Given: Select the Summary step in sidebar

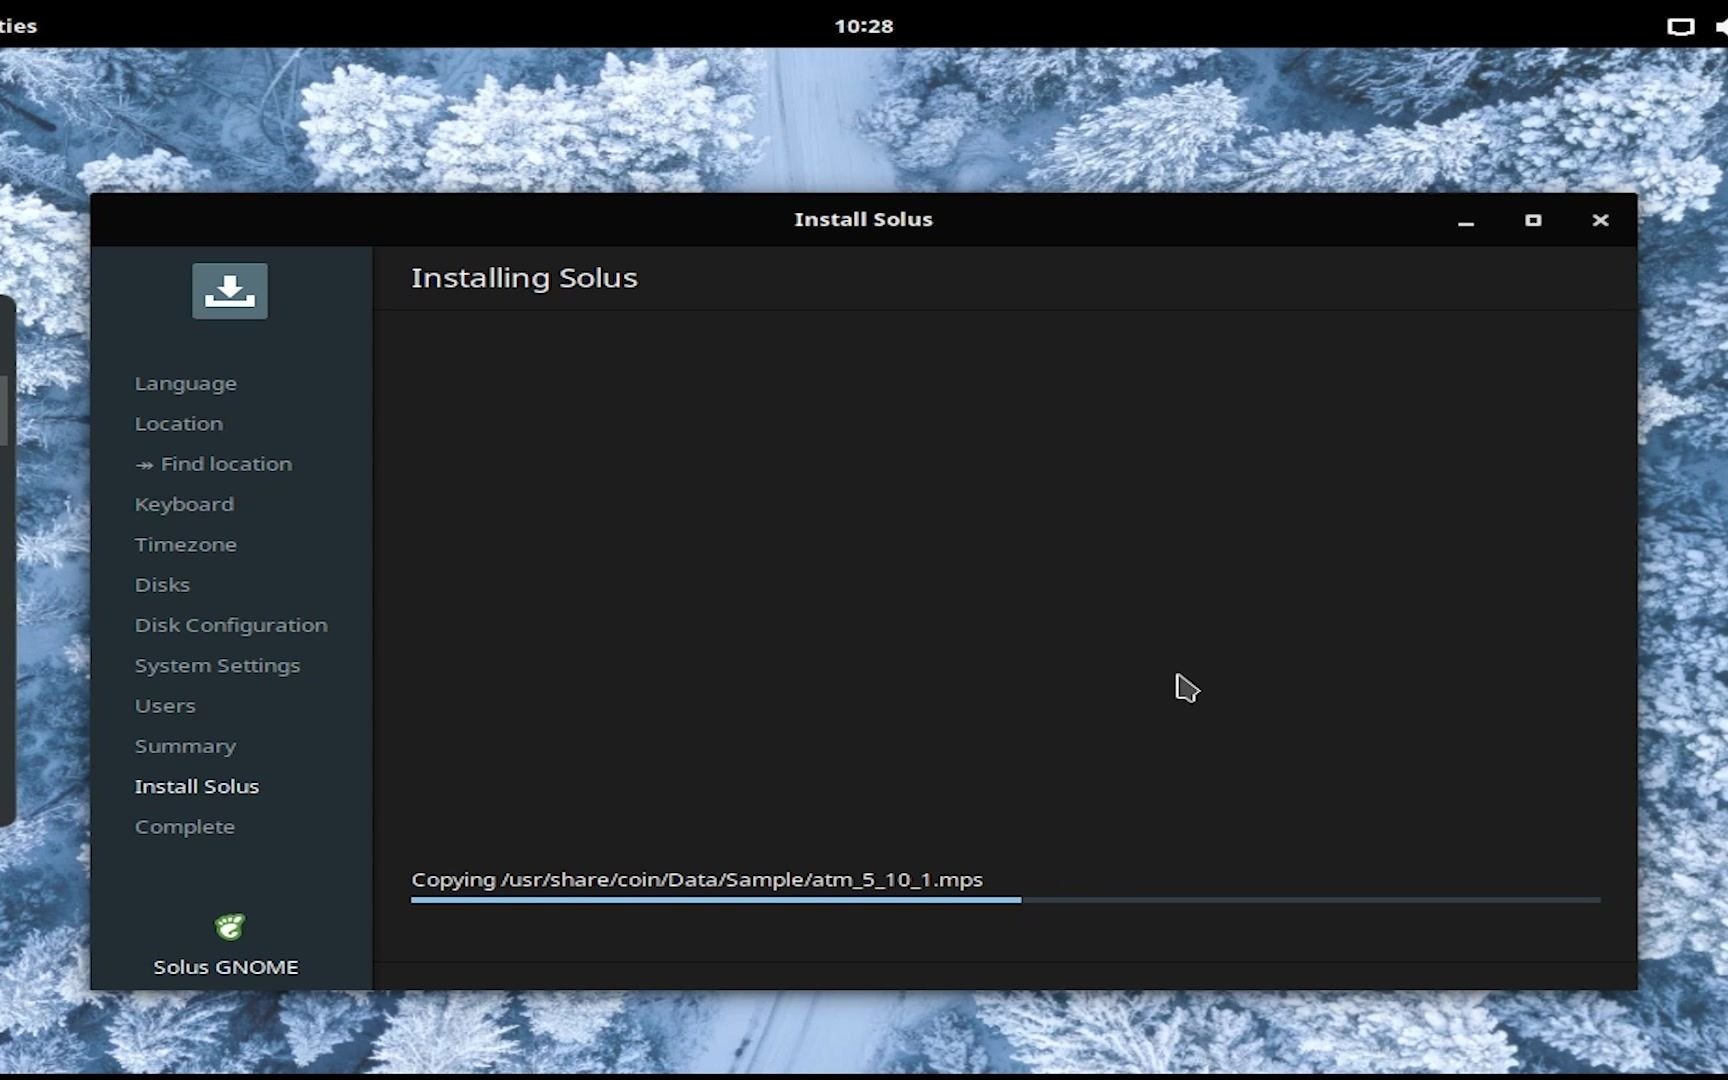Looking at the screenshot, I should (x=185, y=746).
